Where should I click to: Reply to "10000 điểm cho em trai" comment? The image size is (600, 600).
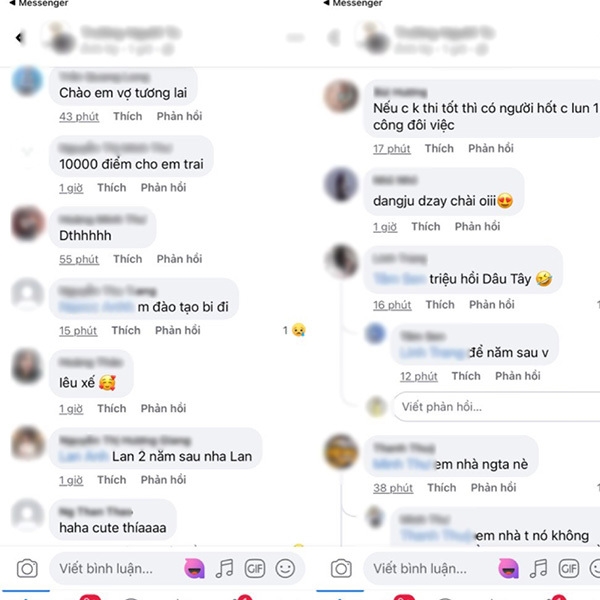pos(163,188)
